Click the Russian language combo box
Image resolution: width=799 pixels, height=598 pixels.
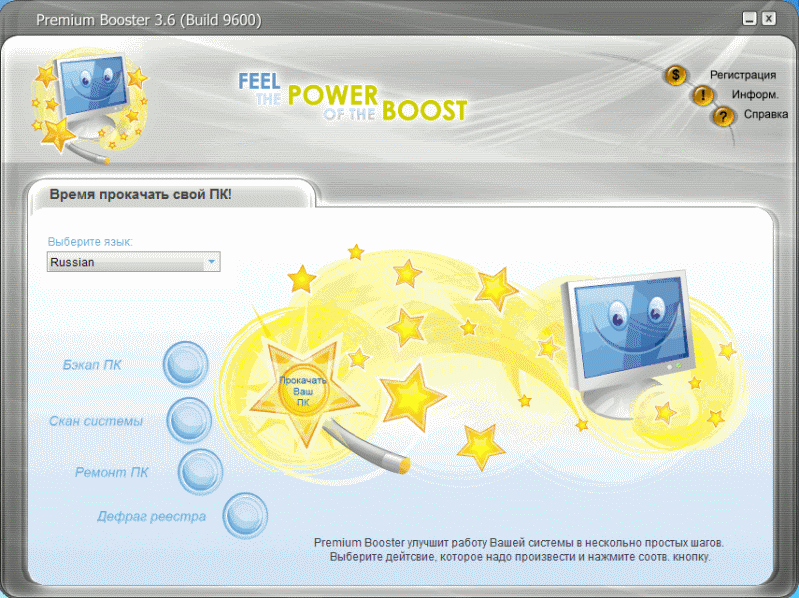(x=134, y=262)
